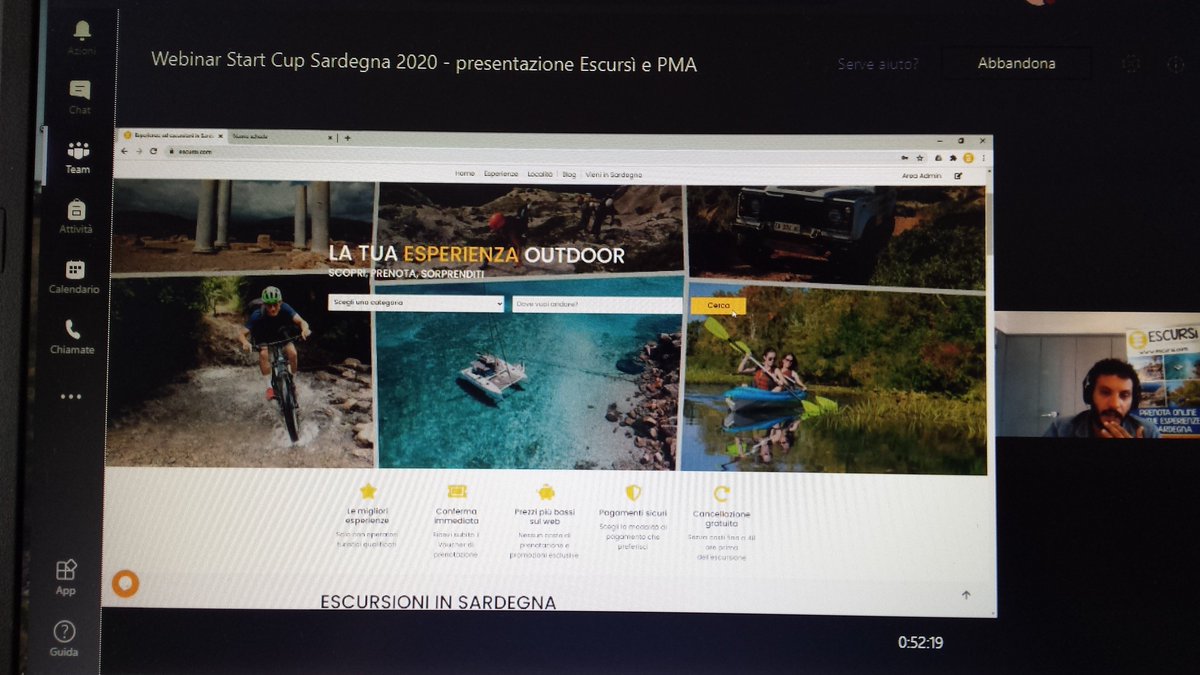Click the Conferma immediata text
This screenshot has height=675, width=1200.
(456, 516)
